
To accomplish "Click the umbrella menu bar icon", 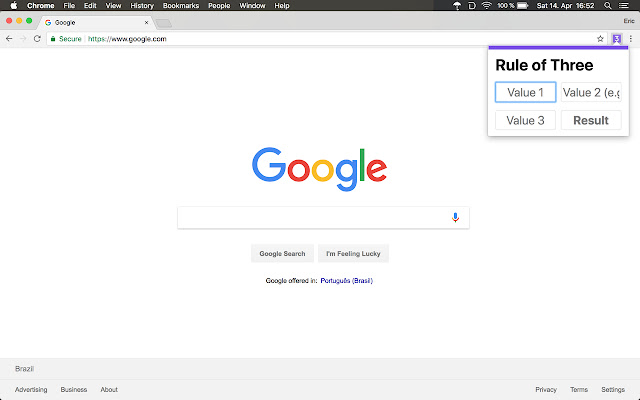I will click(x=457, y=6).
